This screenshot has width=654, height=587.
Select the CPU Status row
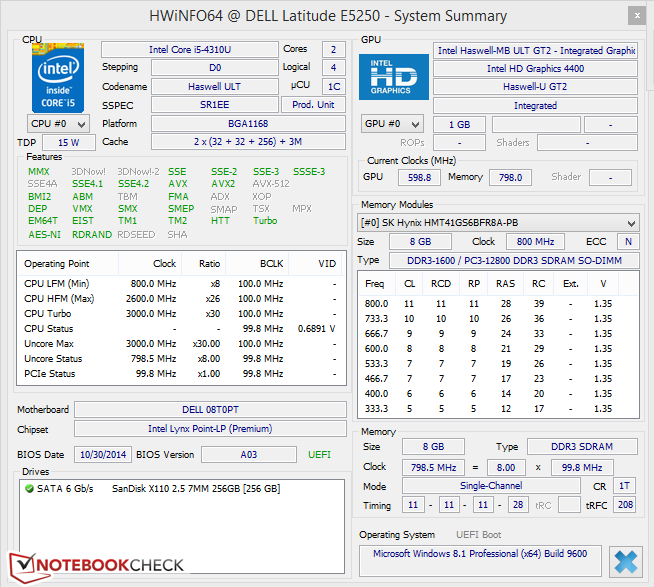tap(181, 329)
